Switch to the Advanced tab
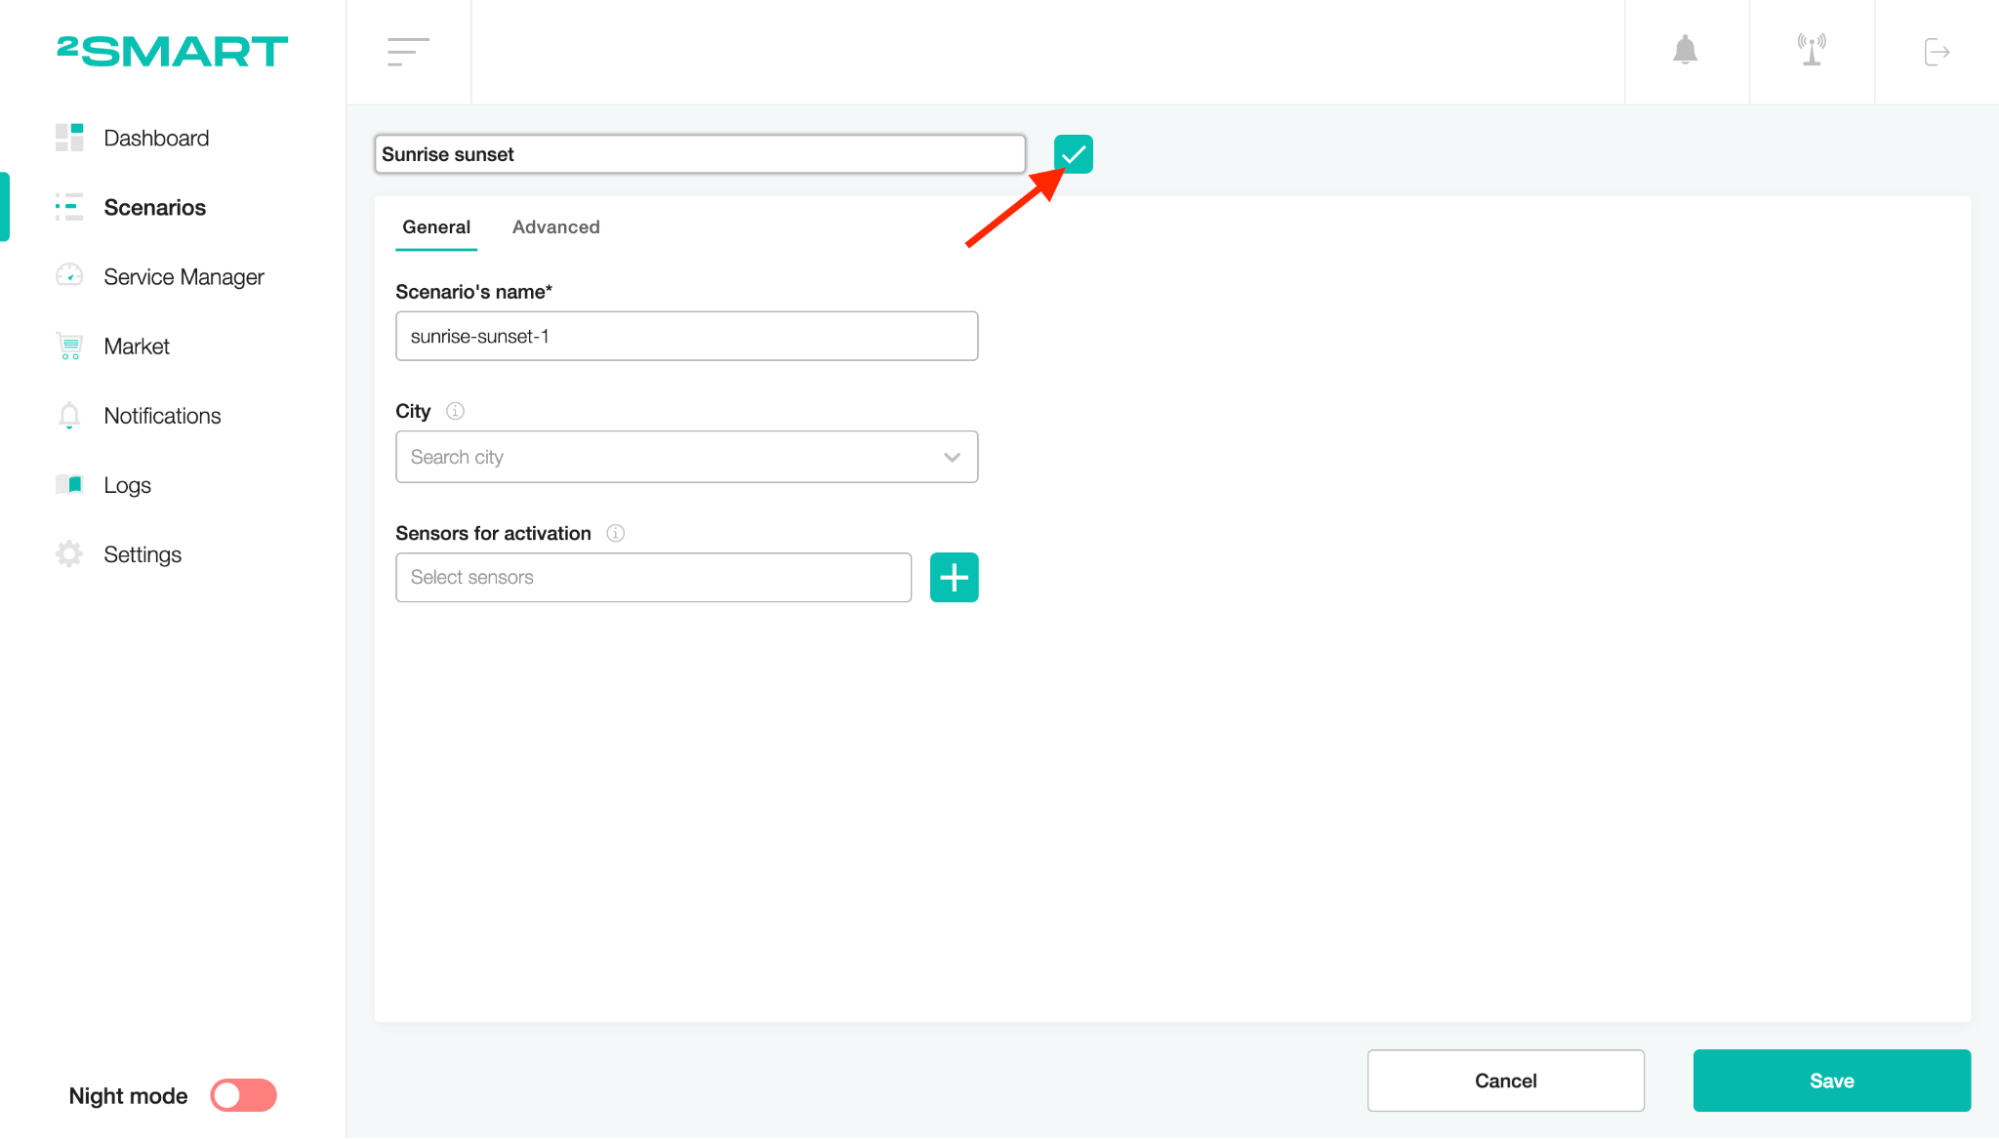 click(556, 227)
